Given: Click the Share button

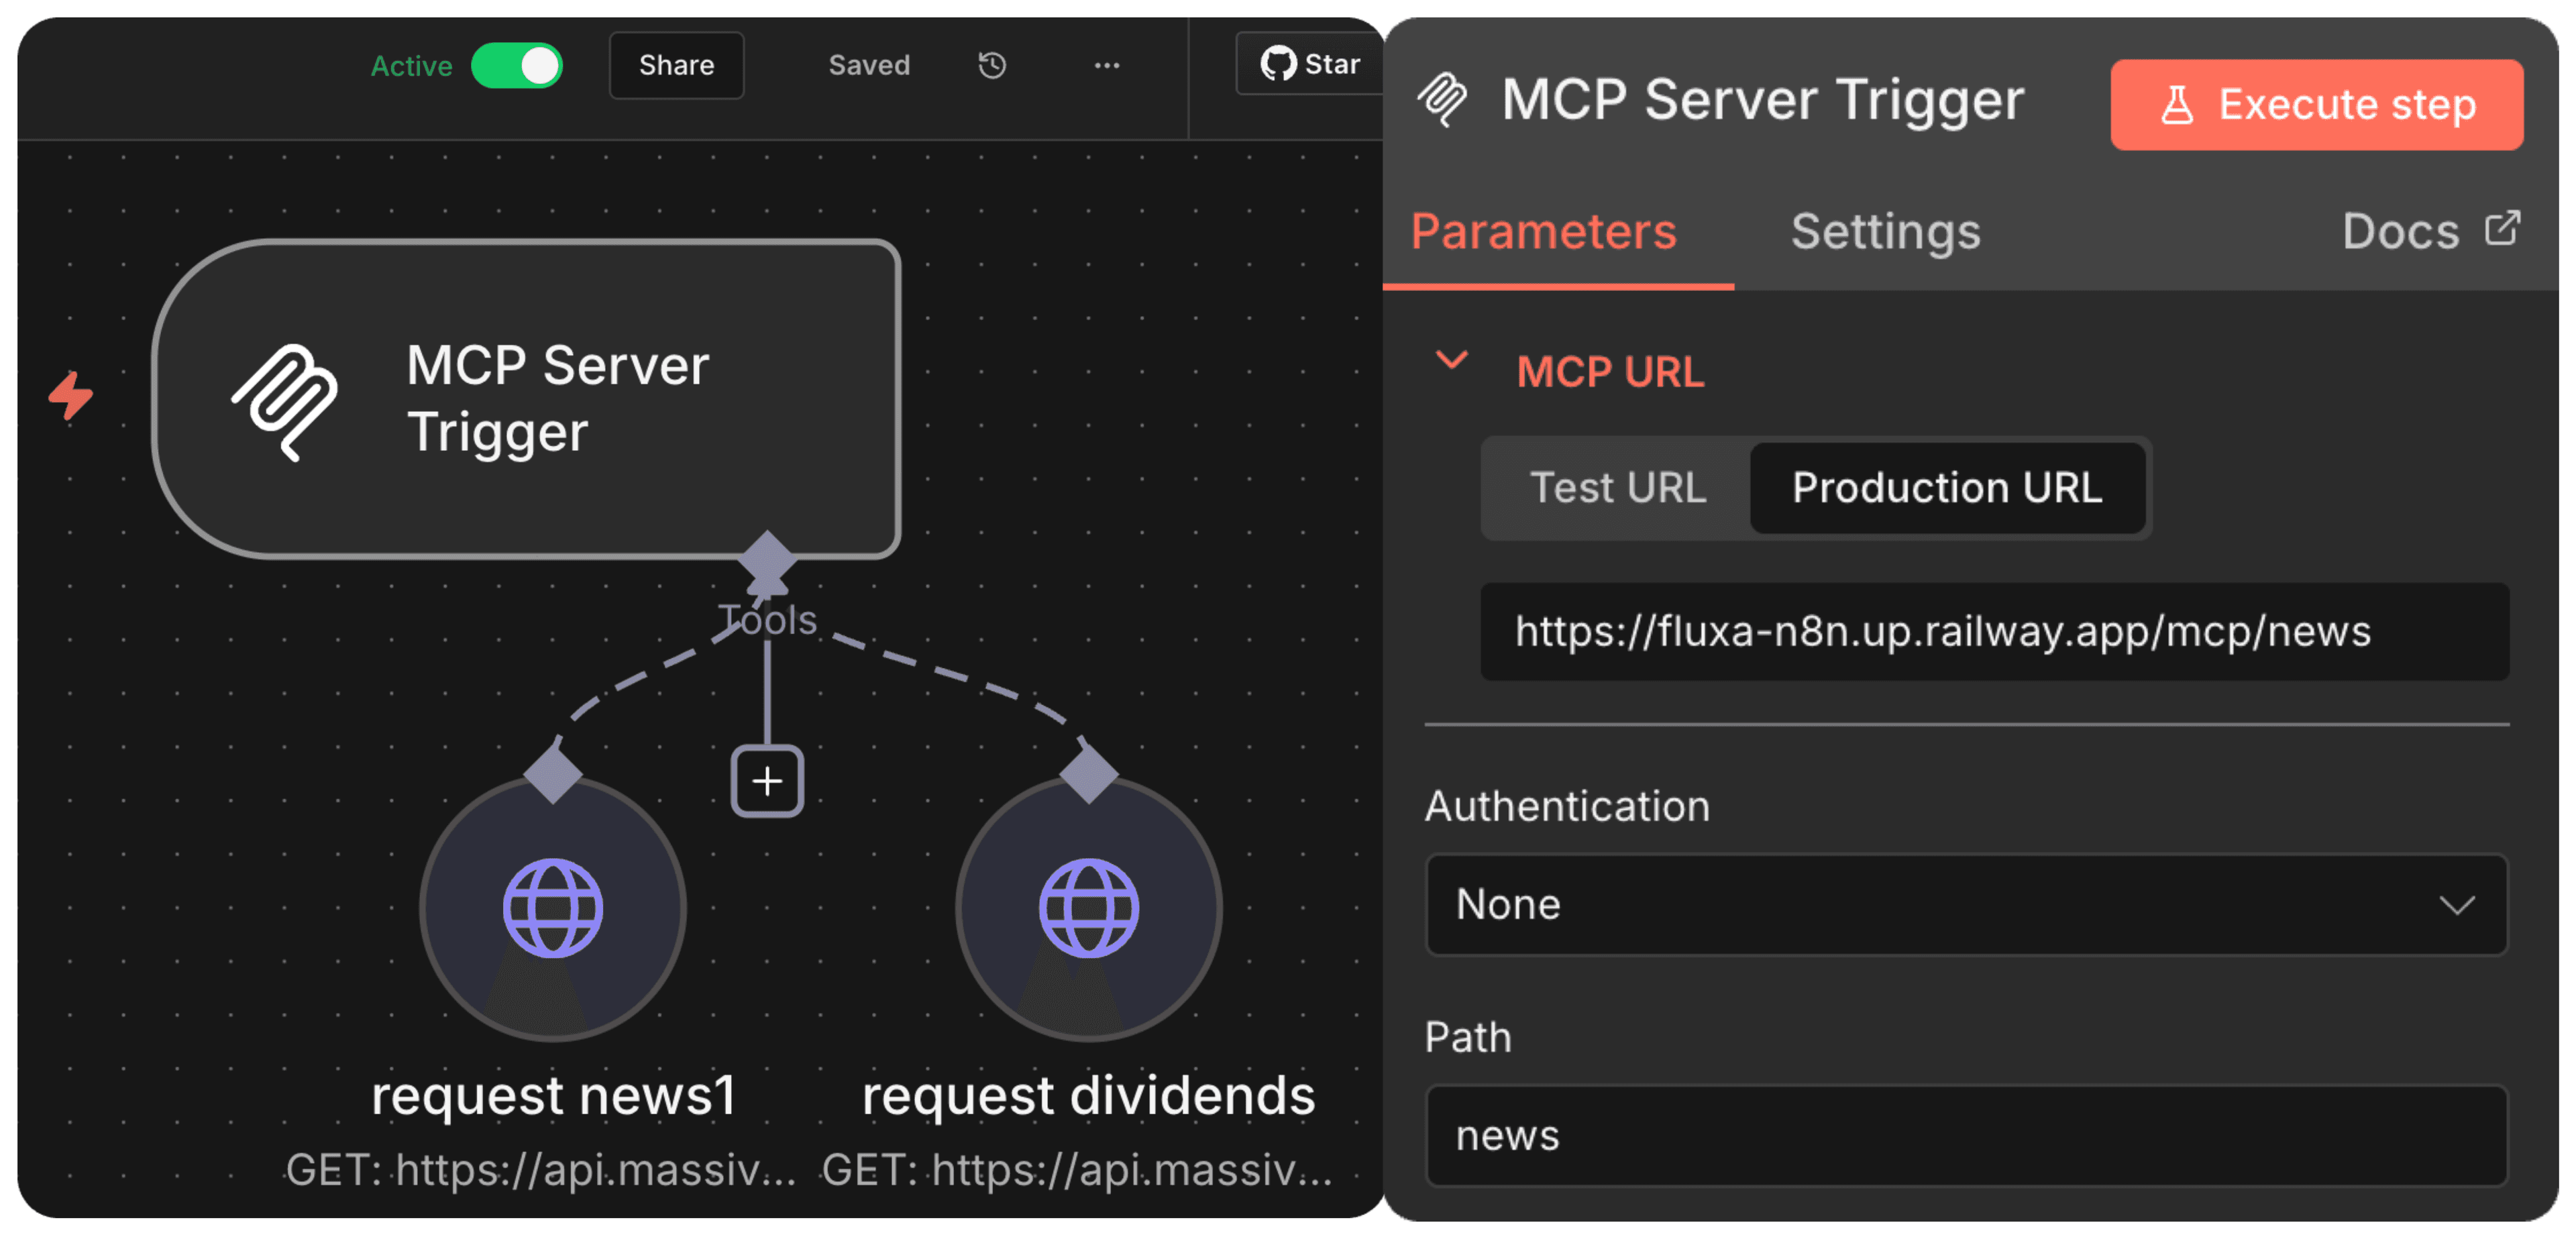Looking at the screenshot, I should (676, 64).
